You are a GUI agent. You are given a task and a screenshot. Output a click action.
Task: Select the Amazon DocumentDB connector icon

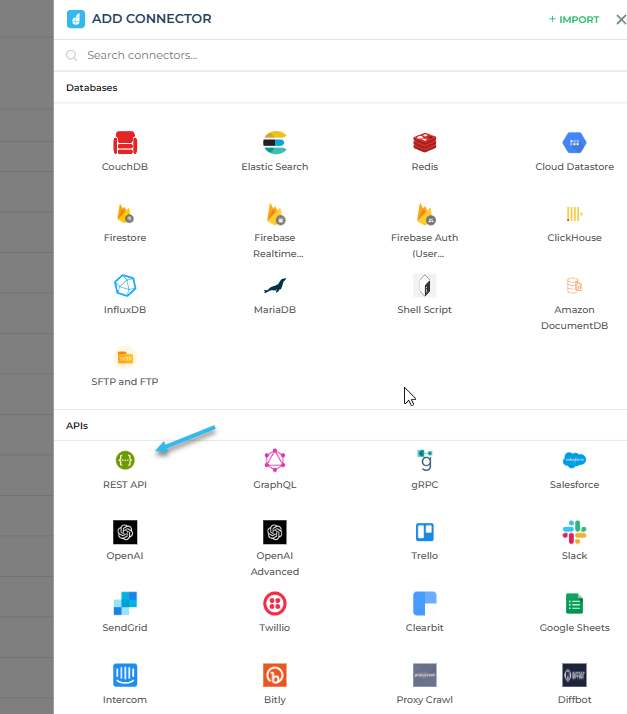click(574, 286)
